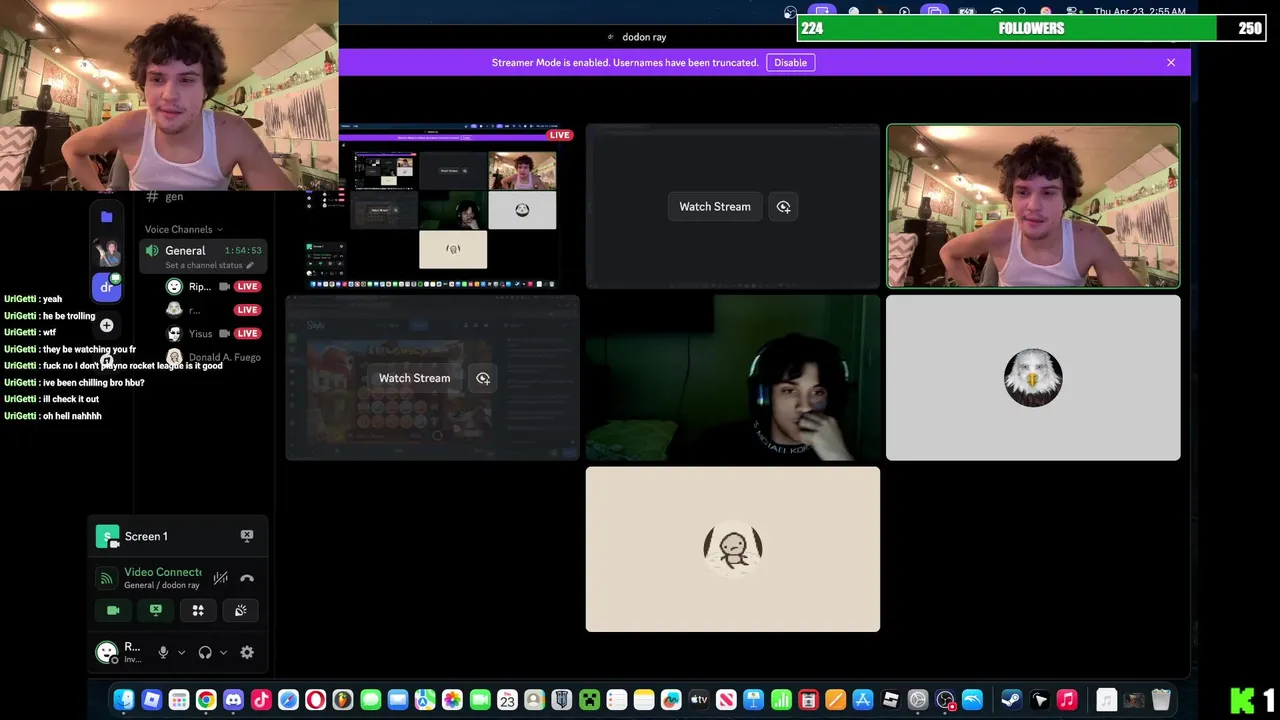Viewport: 1280px width, 720px height.
Task: Select user Yisus in voice list
Action: pos(213,333)
